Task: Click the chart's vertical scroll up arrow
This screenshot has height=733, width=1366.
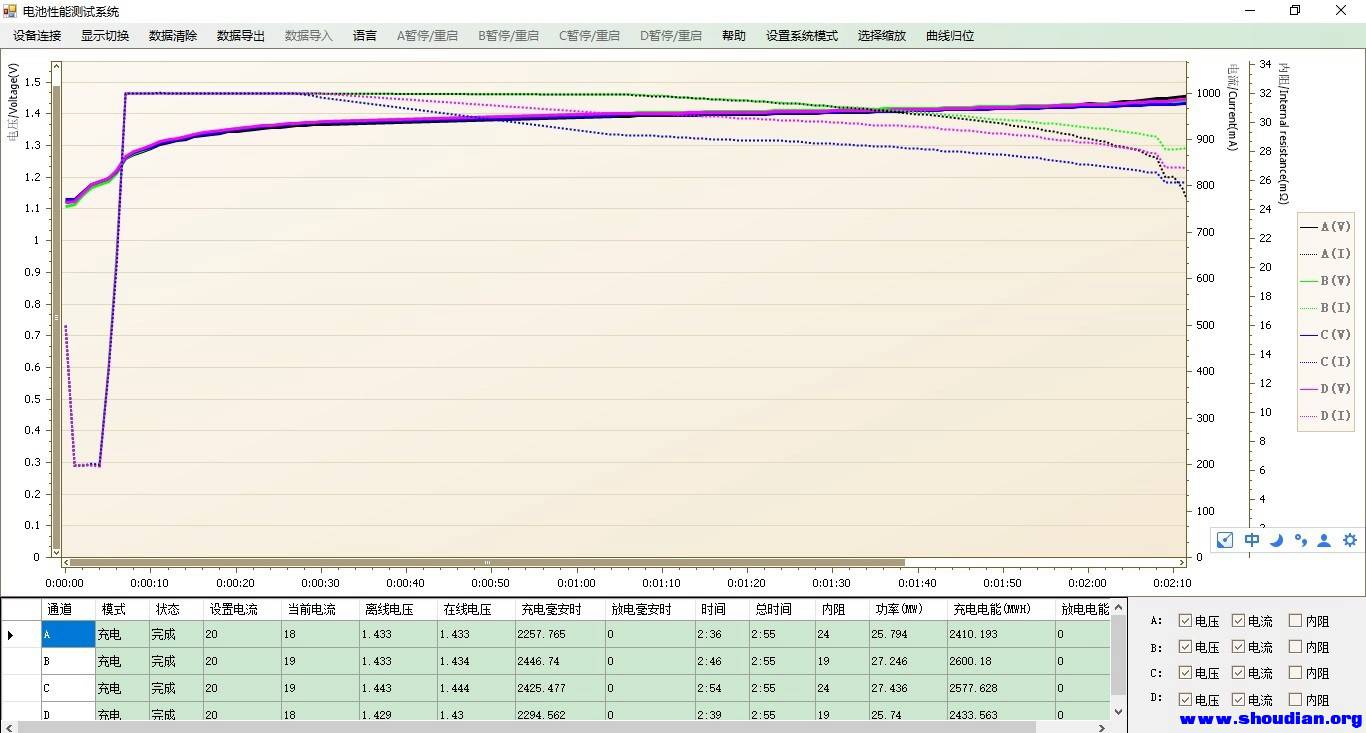Action: tap(56, 68)
